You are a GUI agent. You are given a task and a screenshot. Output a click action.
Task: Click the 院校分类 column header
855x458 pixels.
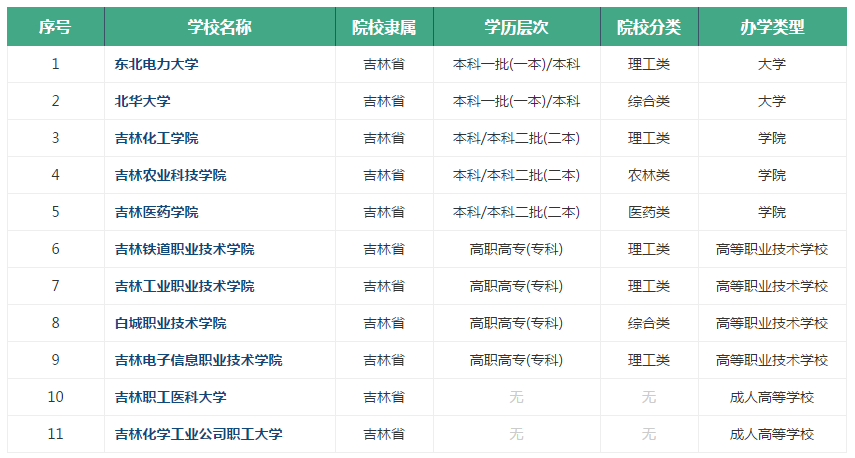coord(649,27)
